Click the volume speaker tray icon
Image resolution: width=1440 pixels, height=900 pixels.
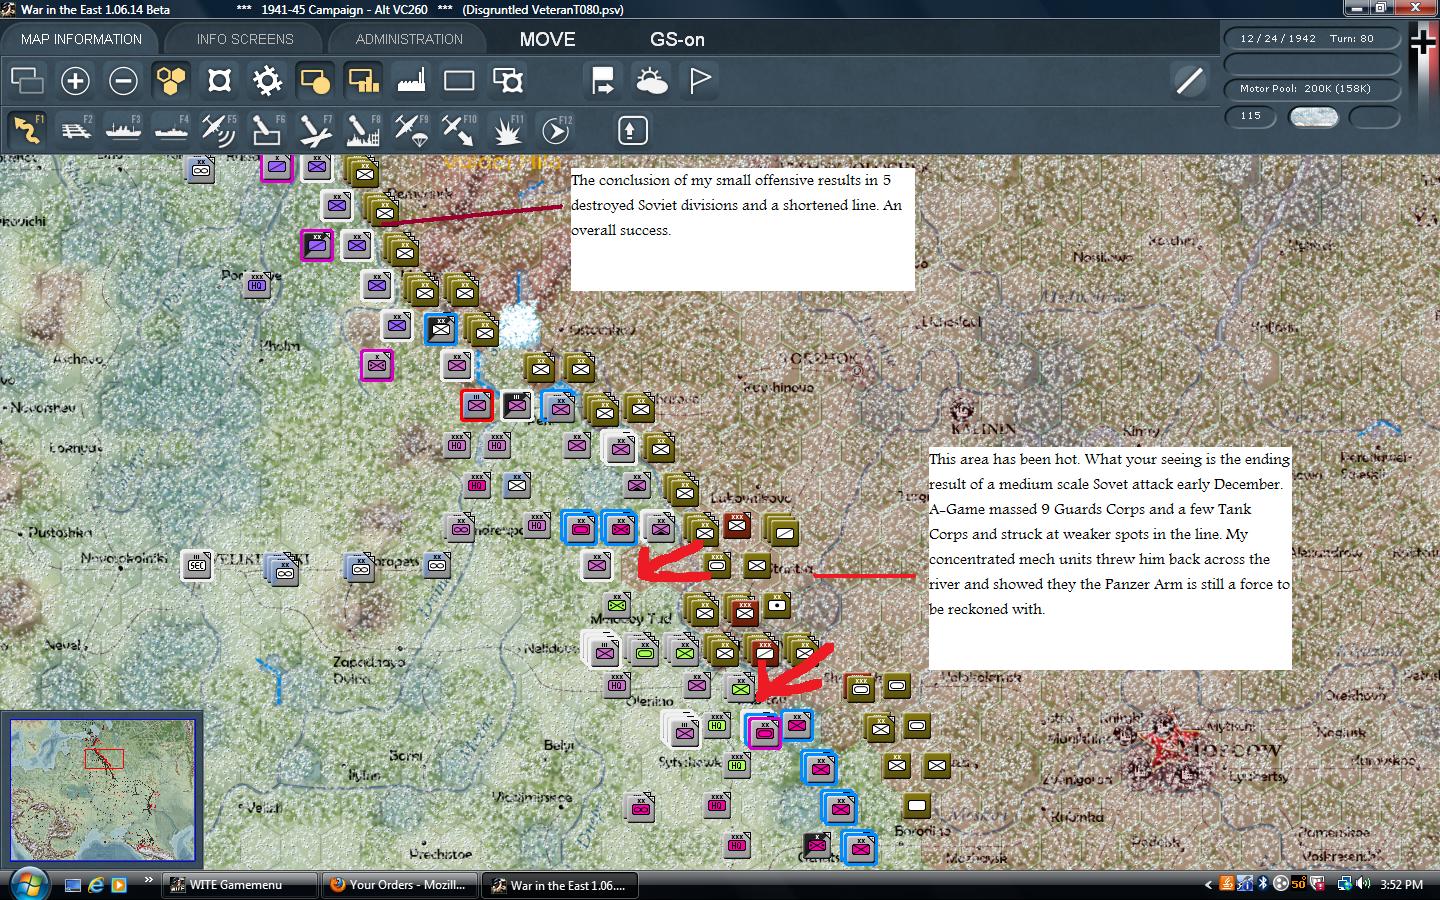(x=1364, y=884)
